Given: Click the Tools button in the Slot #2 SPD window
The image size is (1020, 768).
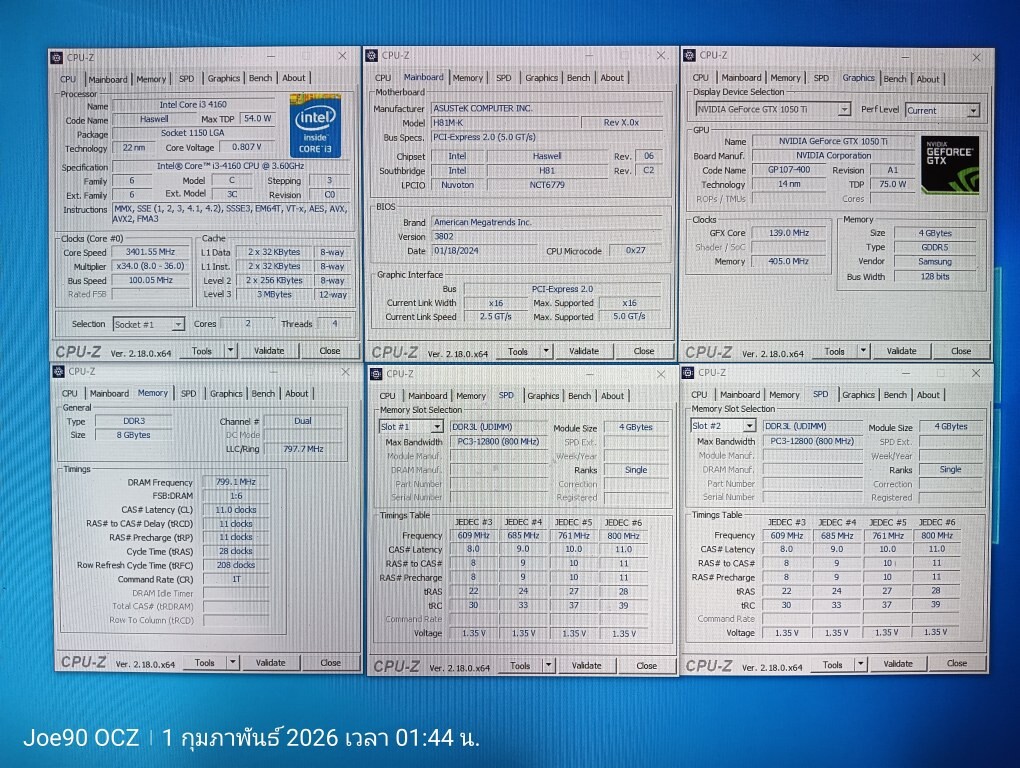Looking at the screenshot, I should 832,664.
